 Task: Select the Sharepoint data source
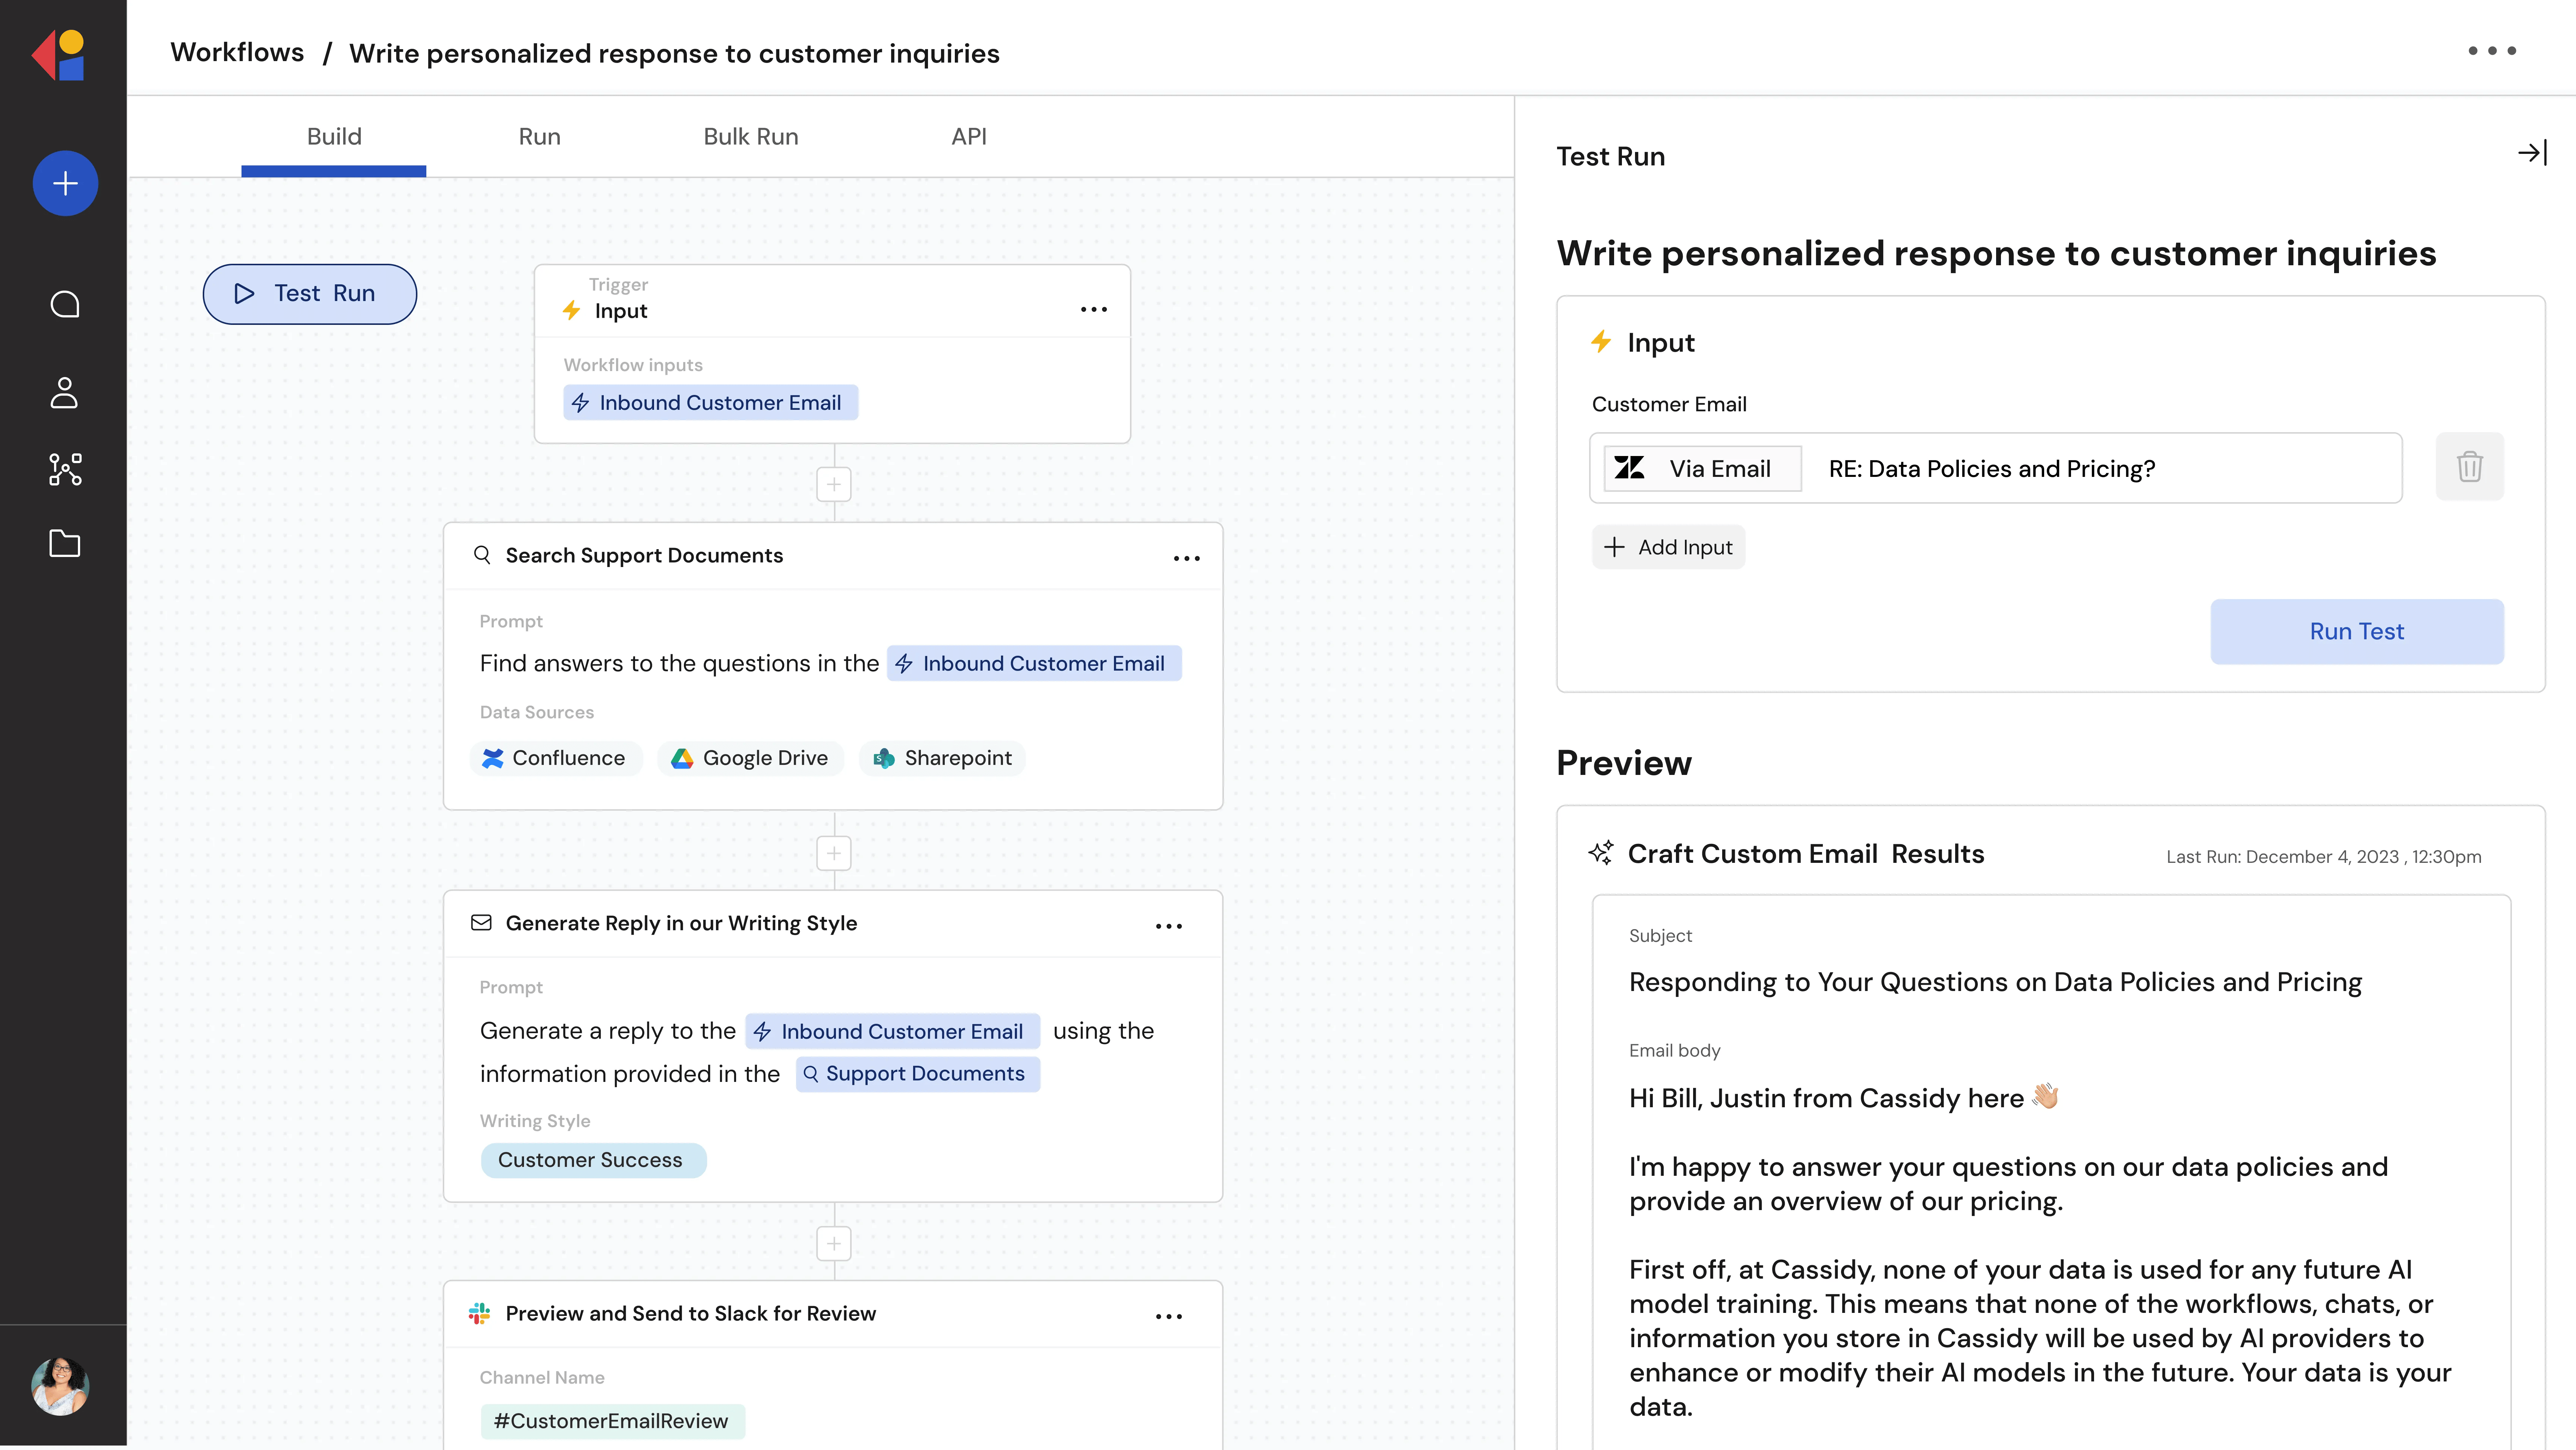942,758
